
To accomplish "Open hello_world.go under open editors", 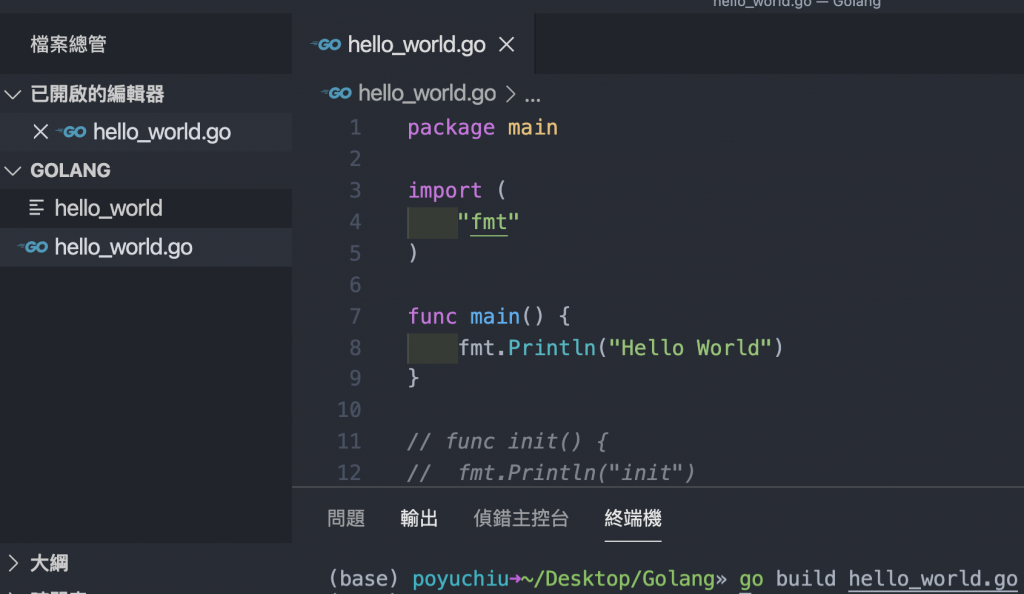I will pyautogui.click(x=162, y=132).
